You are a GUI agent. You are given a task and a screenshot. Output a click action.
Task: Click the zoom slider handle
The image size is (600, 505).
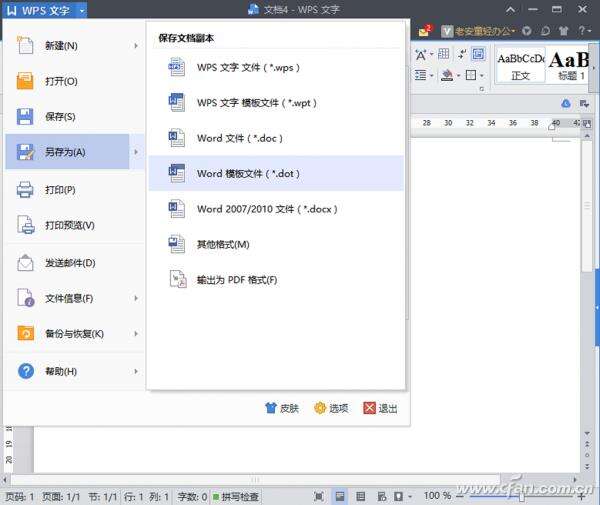(521, 497)
